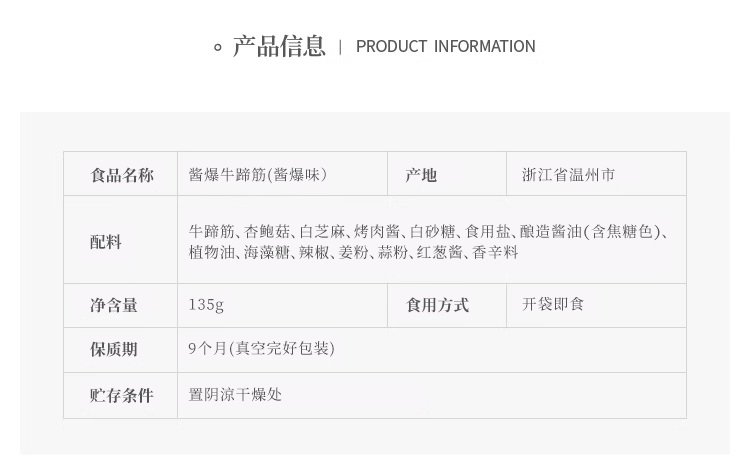
Task: Click the 产品信息 heading
Action: (x=279, y=46)
